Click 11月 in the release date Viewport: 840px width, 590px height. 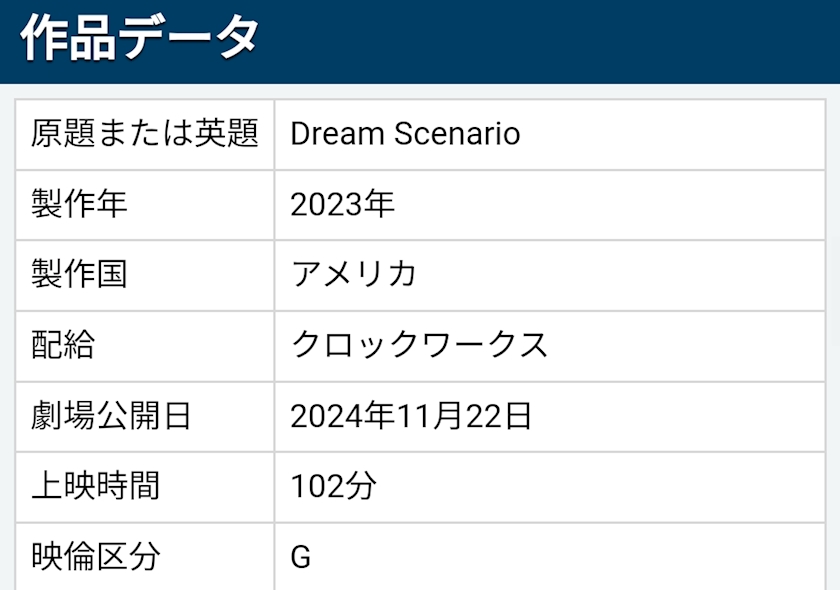pyautogui.click(x=428, y=416)
